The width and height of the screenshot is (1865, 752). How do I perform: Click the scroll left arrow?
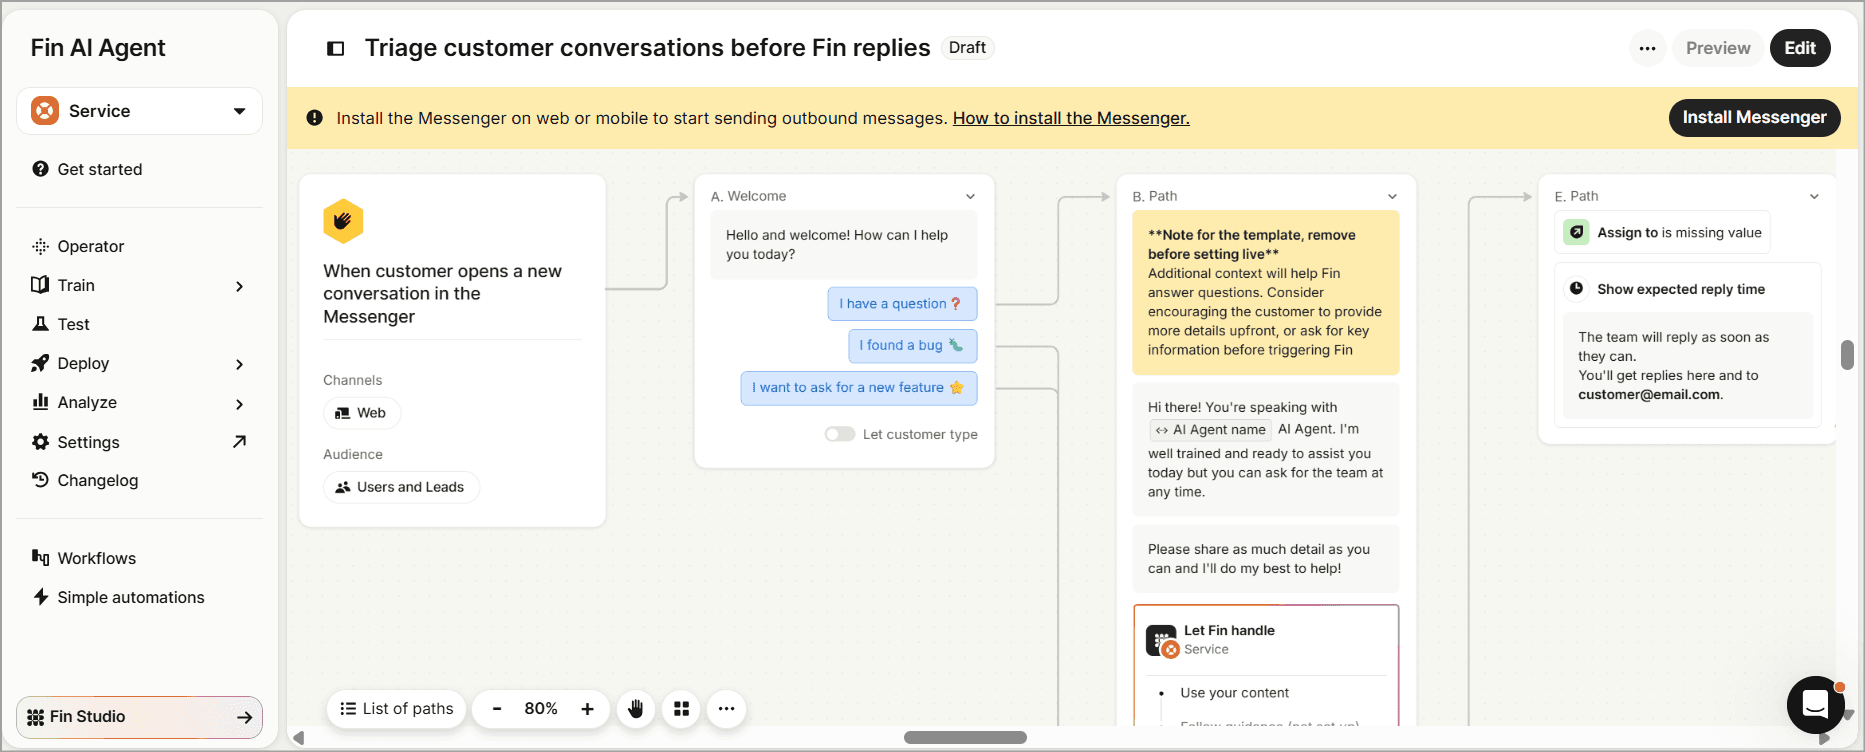click(x=298, y=738)
